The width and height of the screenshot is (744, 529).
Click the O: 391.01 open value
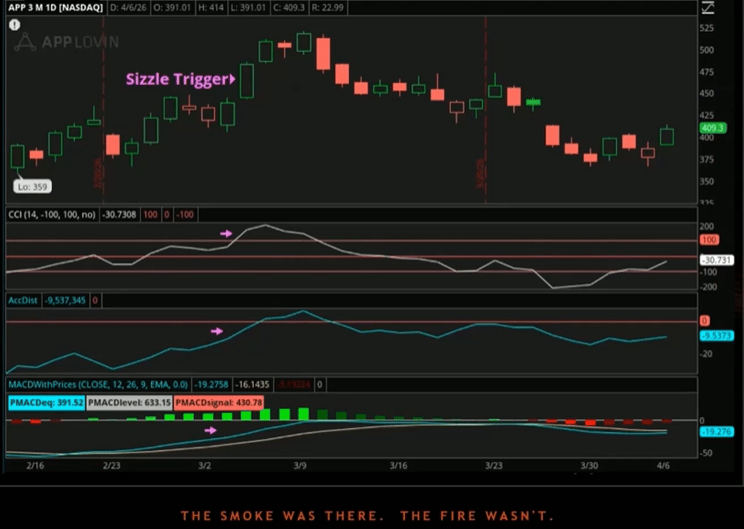pos(171,8)
